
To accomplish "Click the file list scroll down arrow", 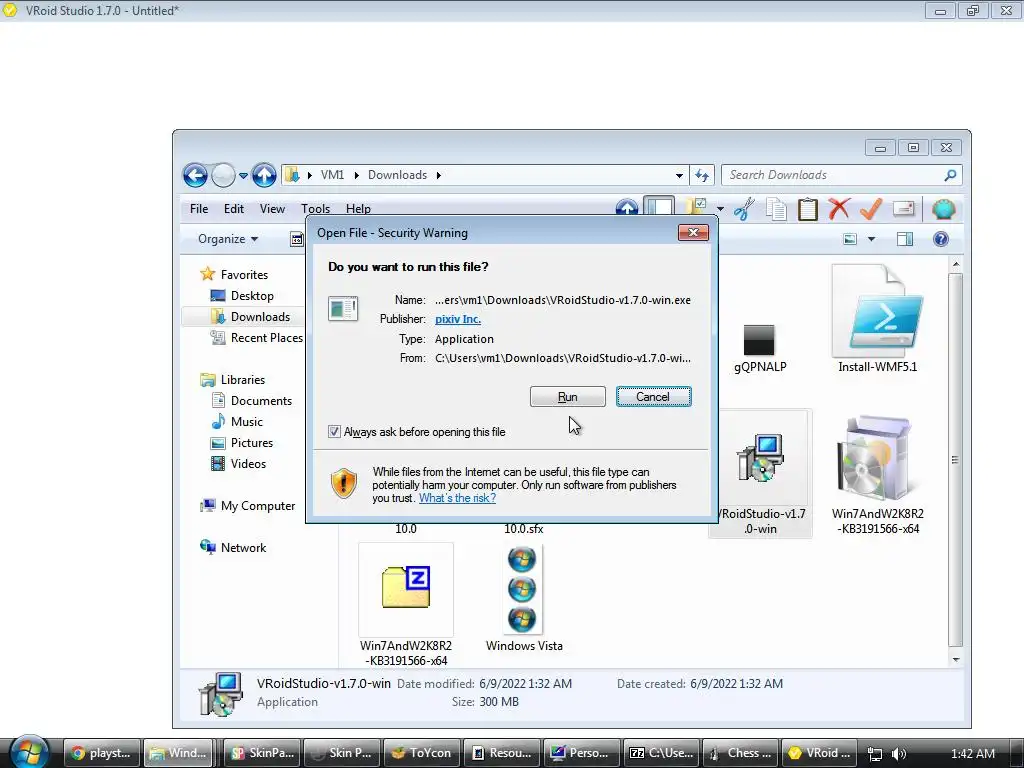I will coord(955,660).
